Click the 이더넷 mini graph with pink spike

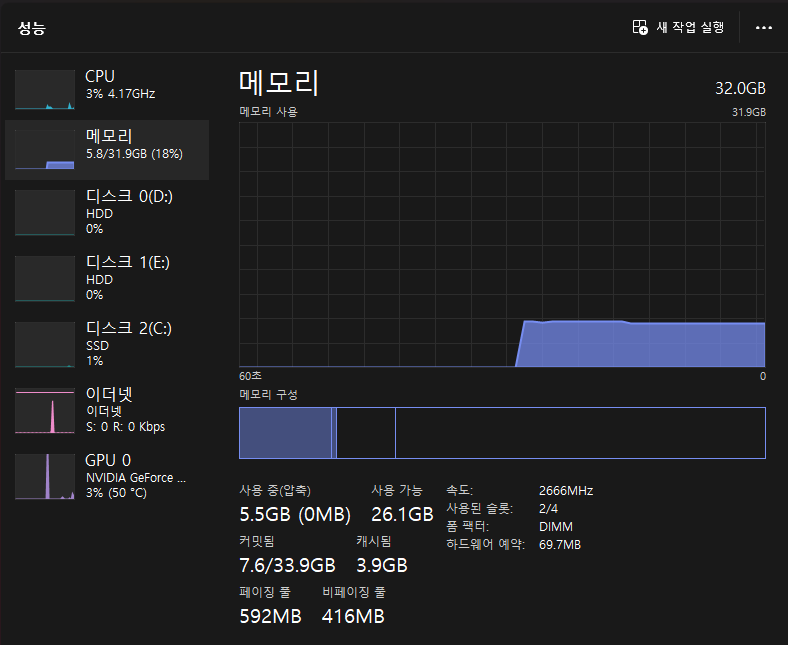45,410
